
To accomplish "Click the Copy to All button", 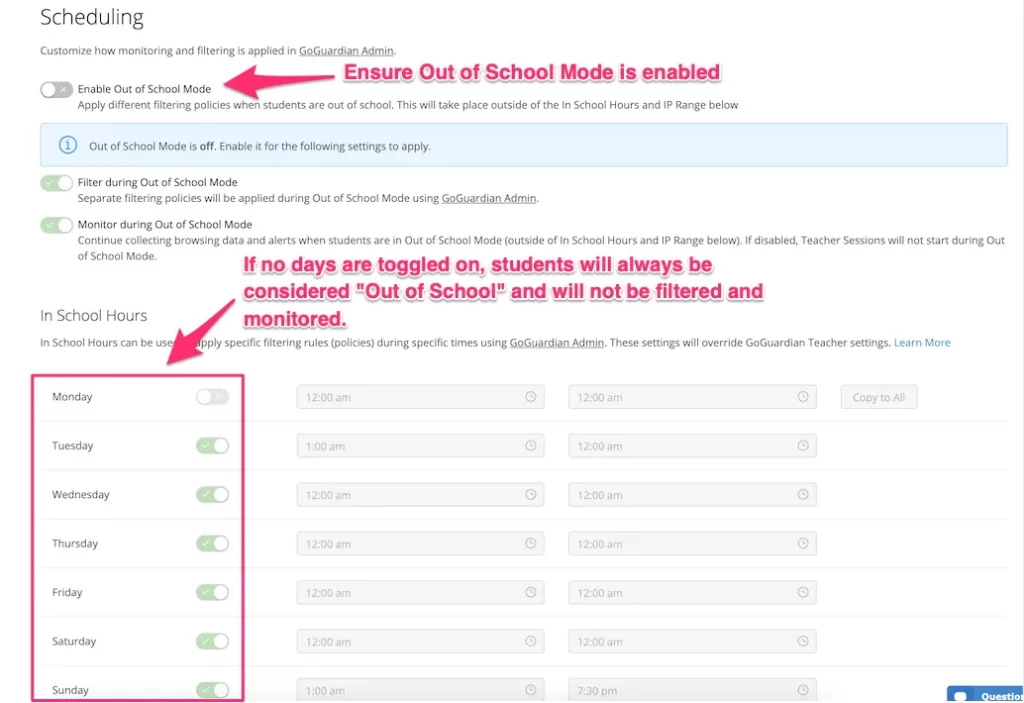I will coord(878,397).
